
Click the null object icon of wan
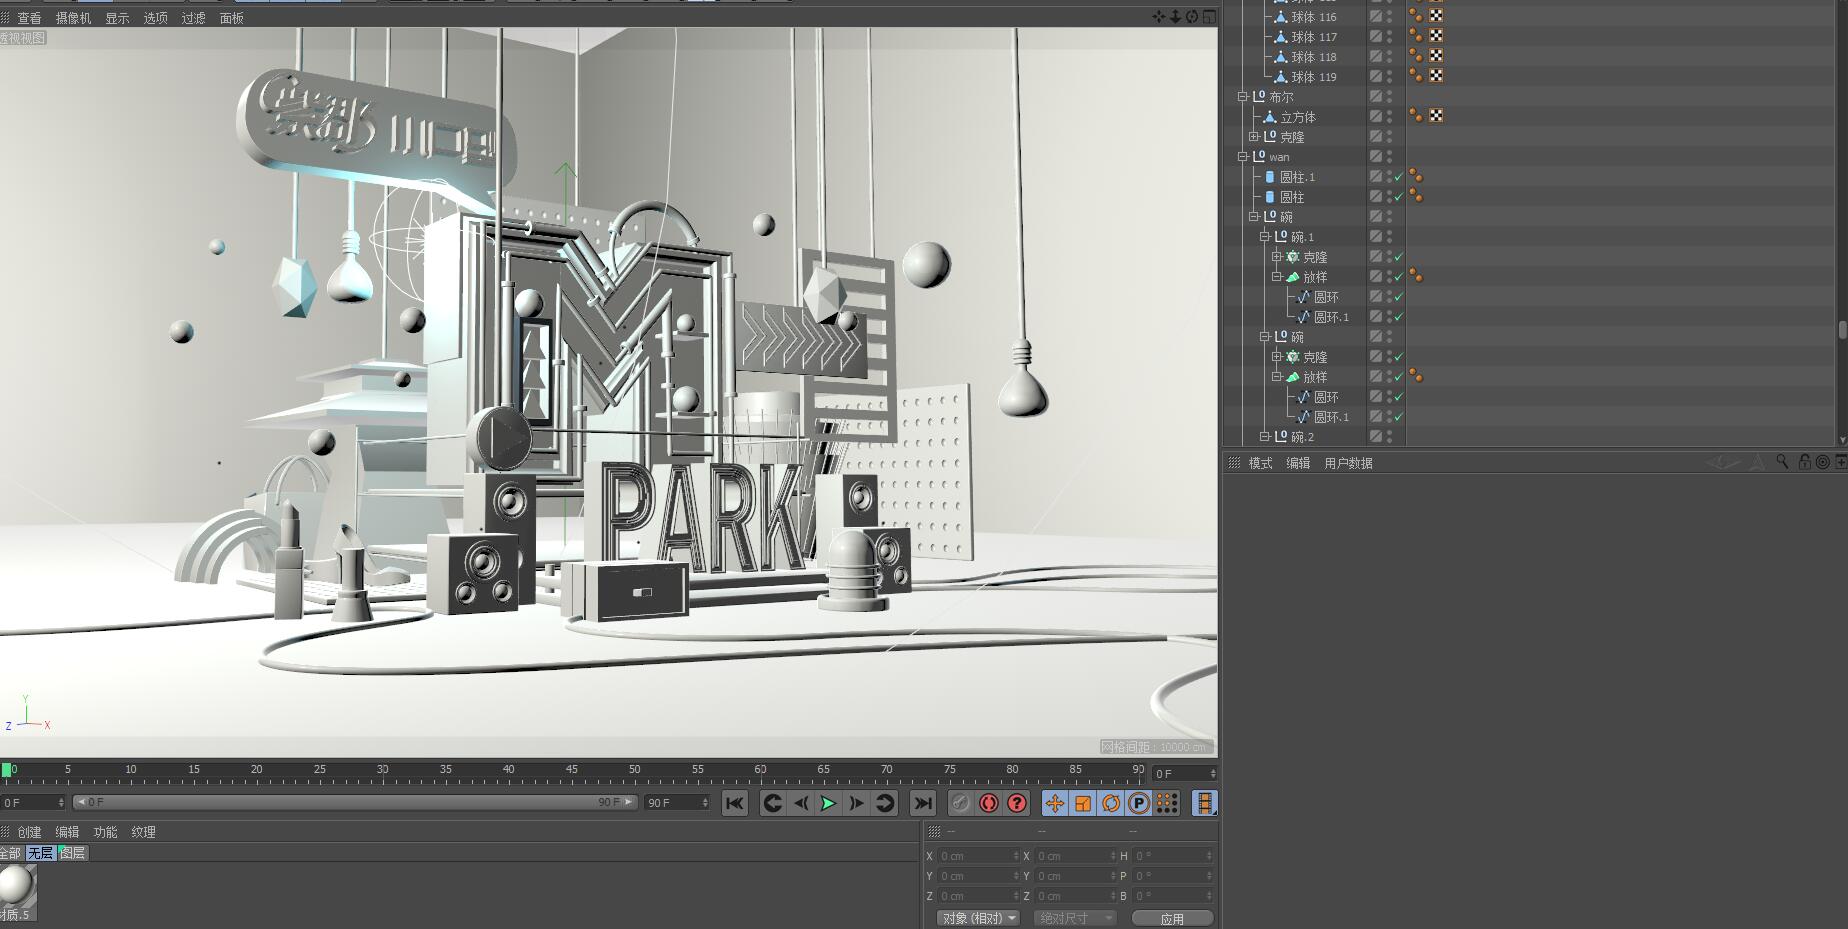[x=1259, y=156]
